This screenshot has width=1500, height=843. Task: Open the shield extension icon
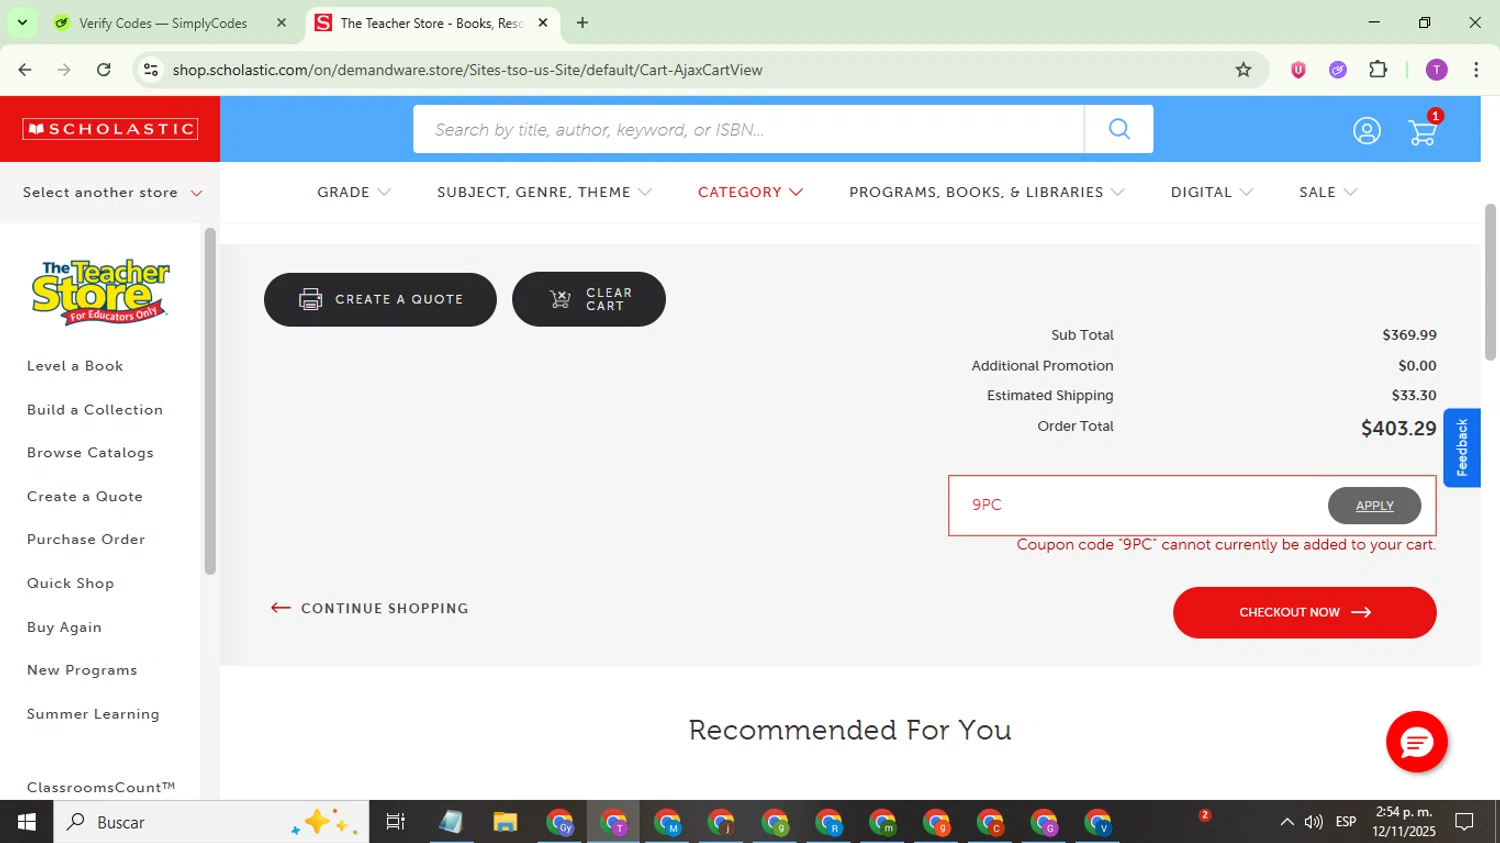[1298, 70]
